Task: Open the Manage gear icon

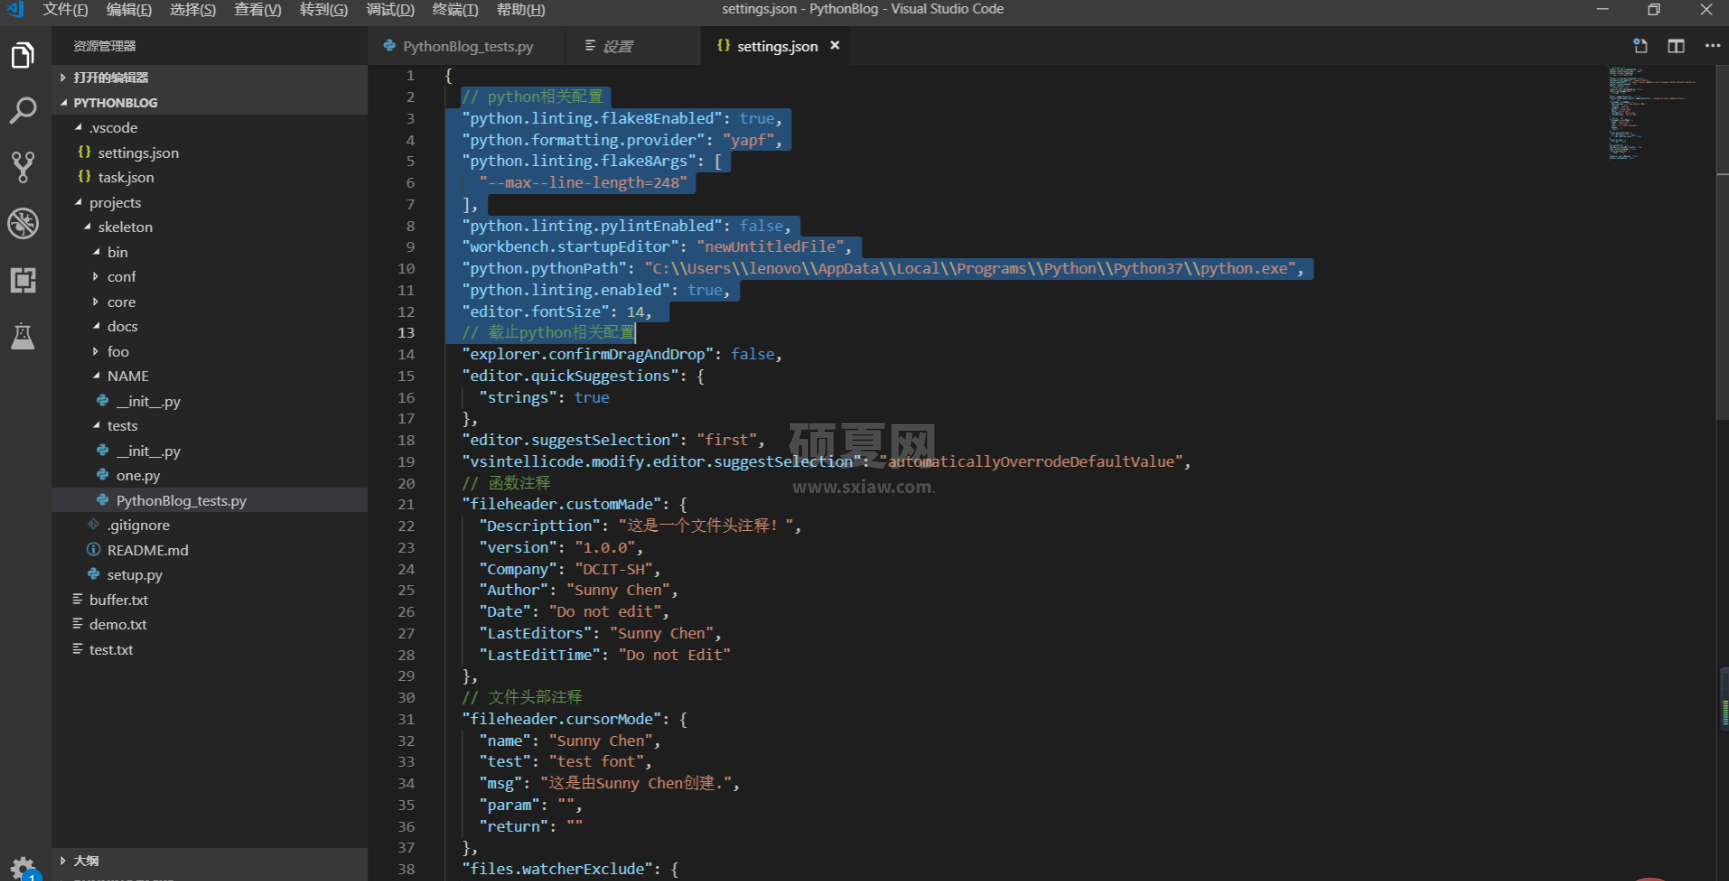Action: 23,868
